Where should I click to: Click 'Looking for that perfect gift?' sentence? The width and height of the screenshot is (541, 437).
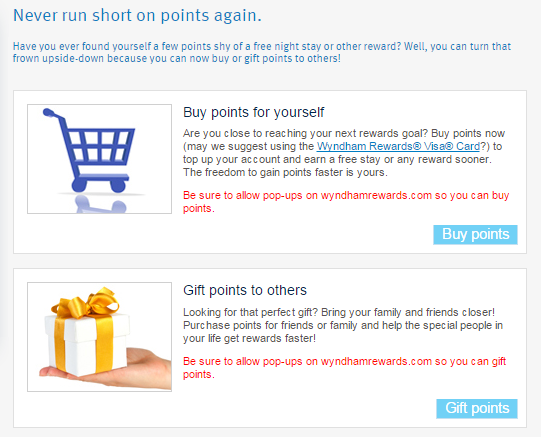click(250, 312)
